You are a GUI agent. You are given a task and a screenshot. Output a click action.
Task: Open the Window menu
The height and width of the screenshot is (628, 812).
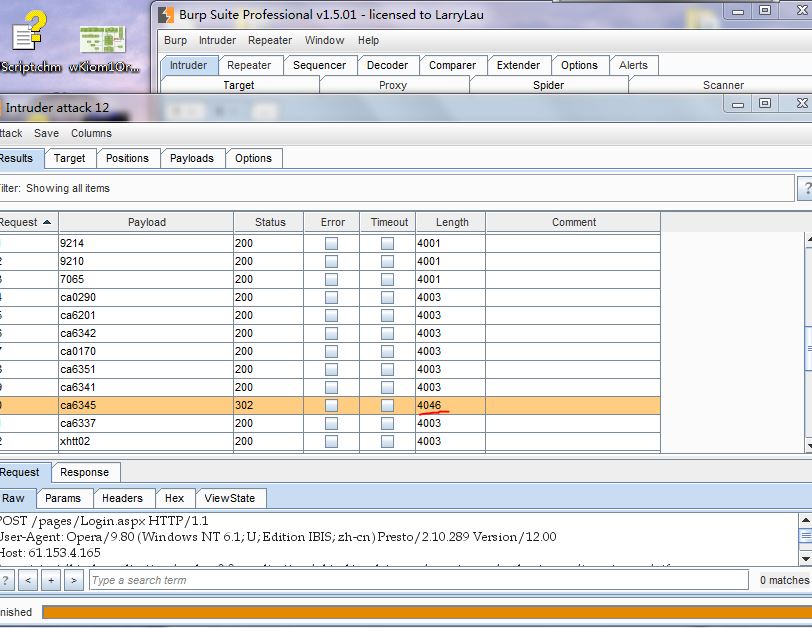pyautogui.click(x=324, y=40)
